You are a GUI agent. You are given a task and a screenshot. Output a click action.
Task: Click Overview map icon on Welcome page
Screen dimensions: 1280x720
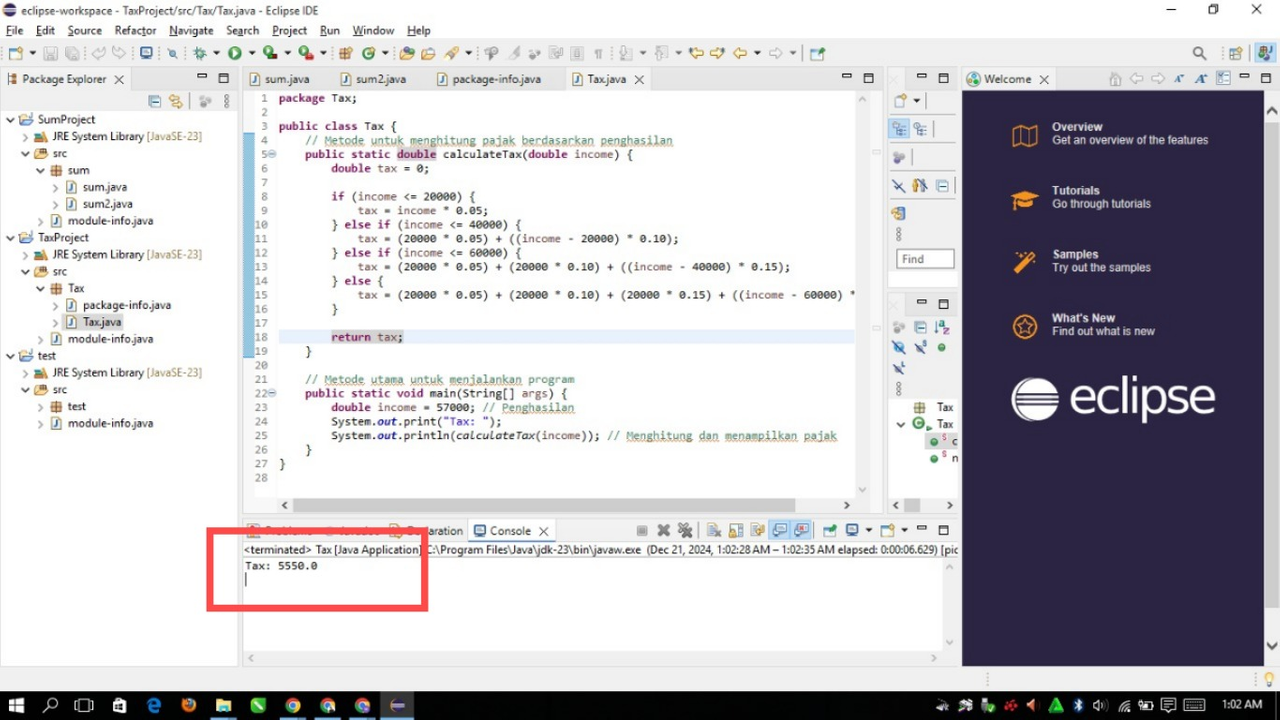1024,135
